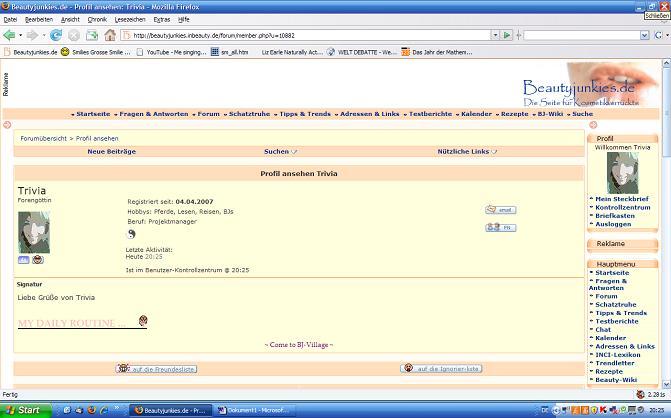
Task: Open Neue Beiträge
Action: tap(112, 151)
